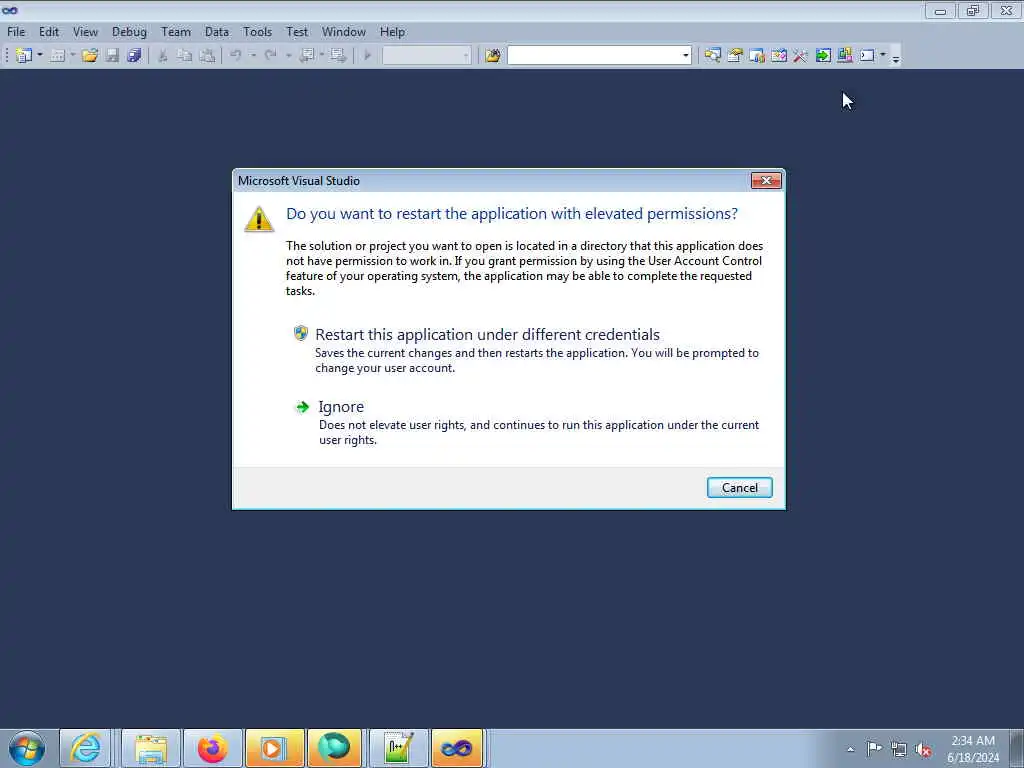The width and height of the screenshot is (1024, 768).
Task: Click the Undo arrow icon
Action: point(236,56)
